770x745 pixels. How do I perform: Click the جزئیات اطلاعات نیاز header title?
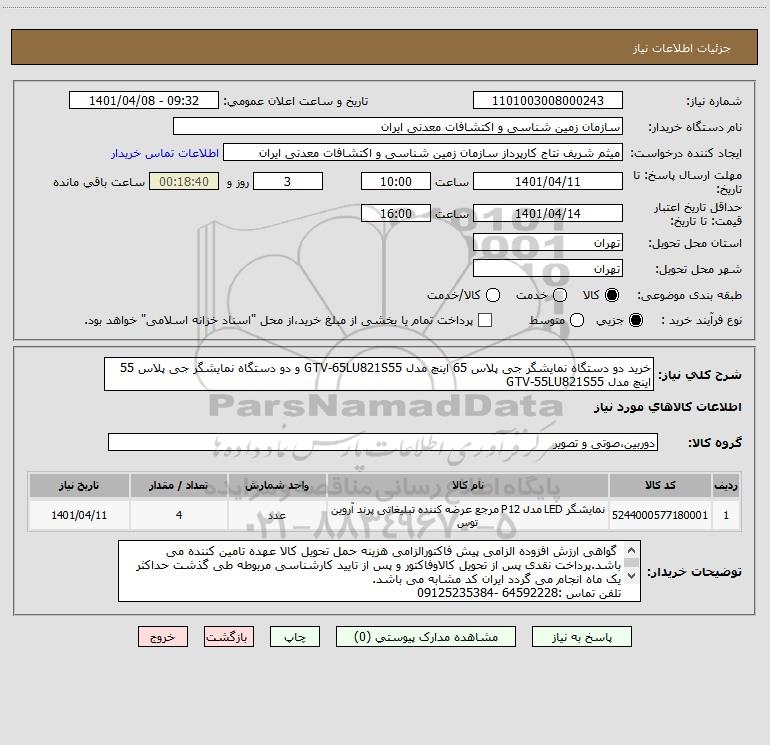click(x=682, y=48)
